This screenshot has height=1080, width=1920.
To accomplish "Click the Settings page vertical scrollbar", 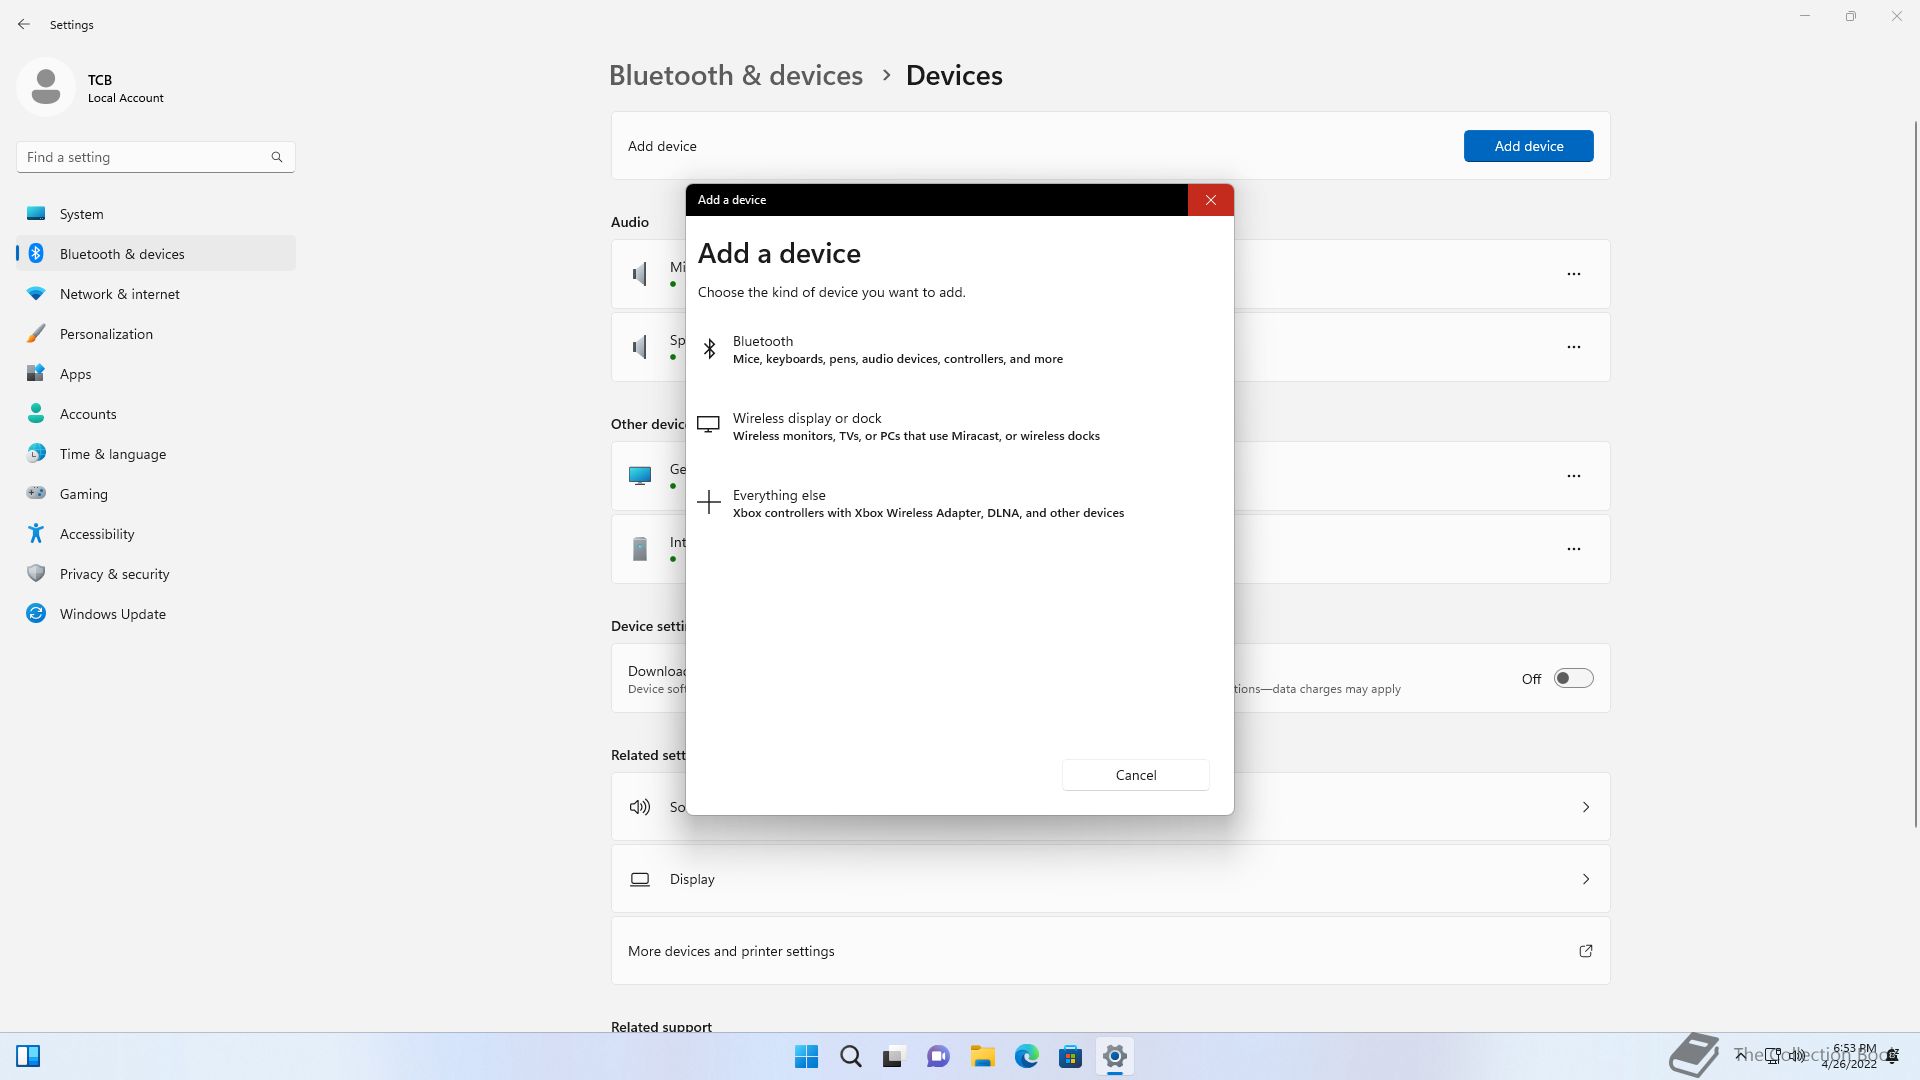I will [x=1915, y=474].
